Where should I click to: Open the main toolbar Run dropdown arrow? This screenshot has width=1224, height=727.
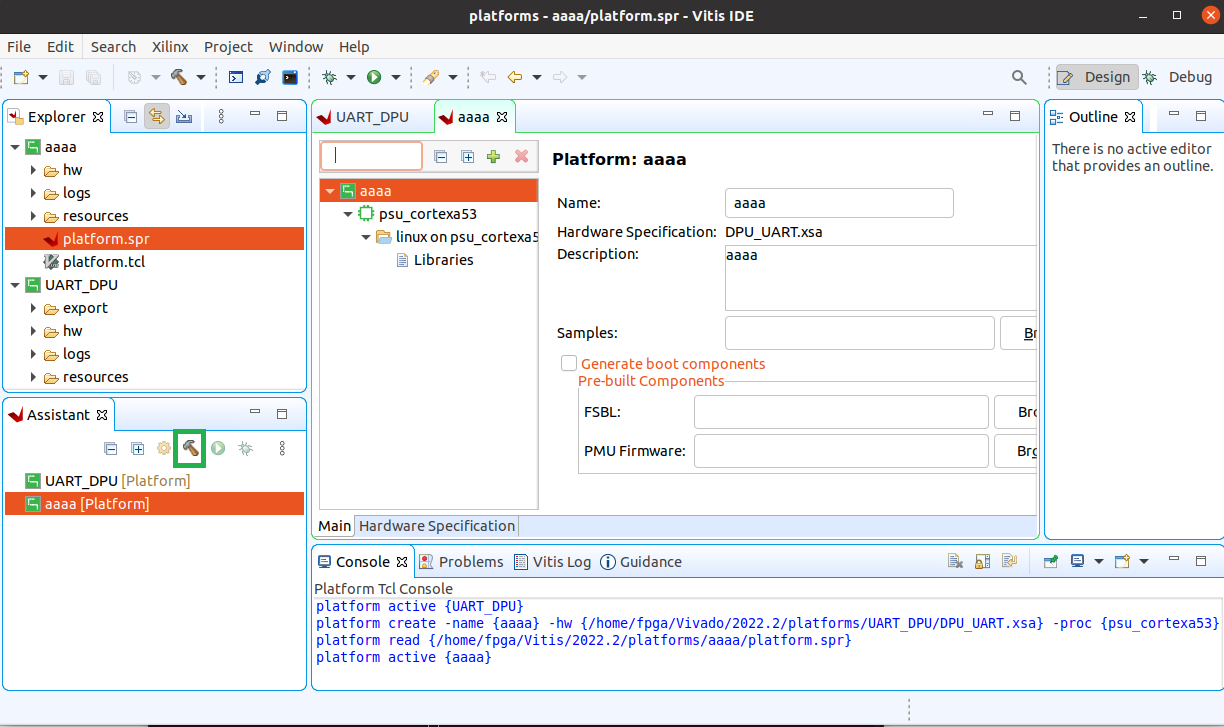tap(395, 77)
